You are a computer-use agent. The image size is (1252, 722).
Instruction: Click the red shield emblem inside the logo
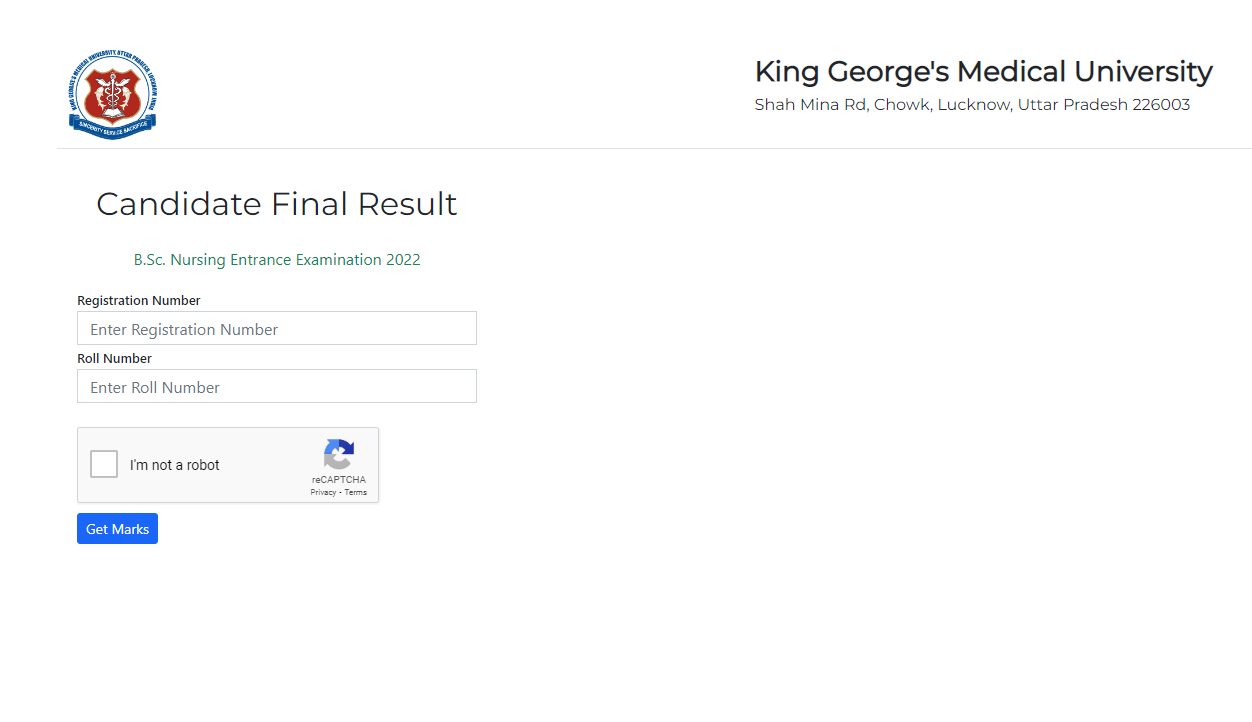click(x=113, y=93)
